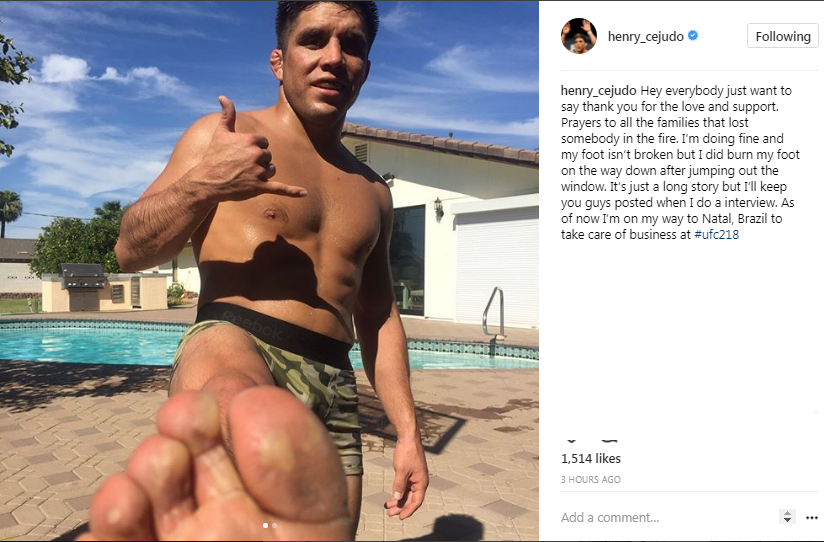Select the first carousel dot indicator
Viewport: 824px width, 542px height.
265,525
